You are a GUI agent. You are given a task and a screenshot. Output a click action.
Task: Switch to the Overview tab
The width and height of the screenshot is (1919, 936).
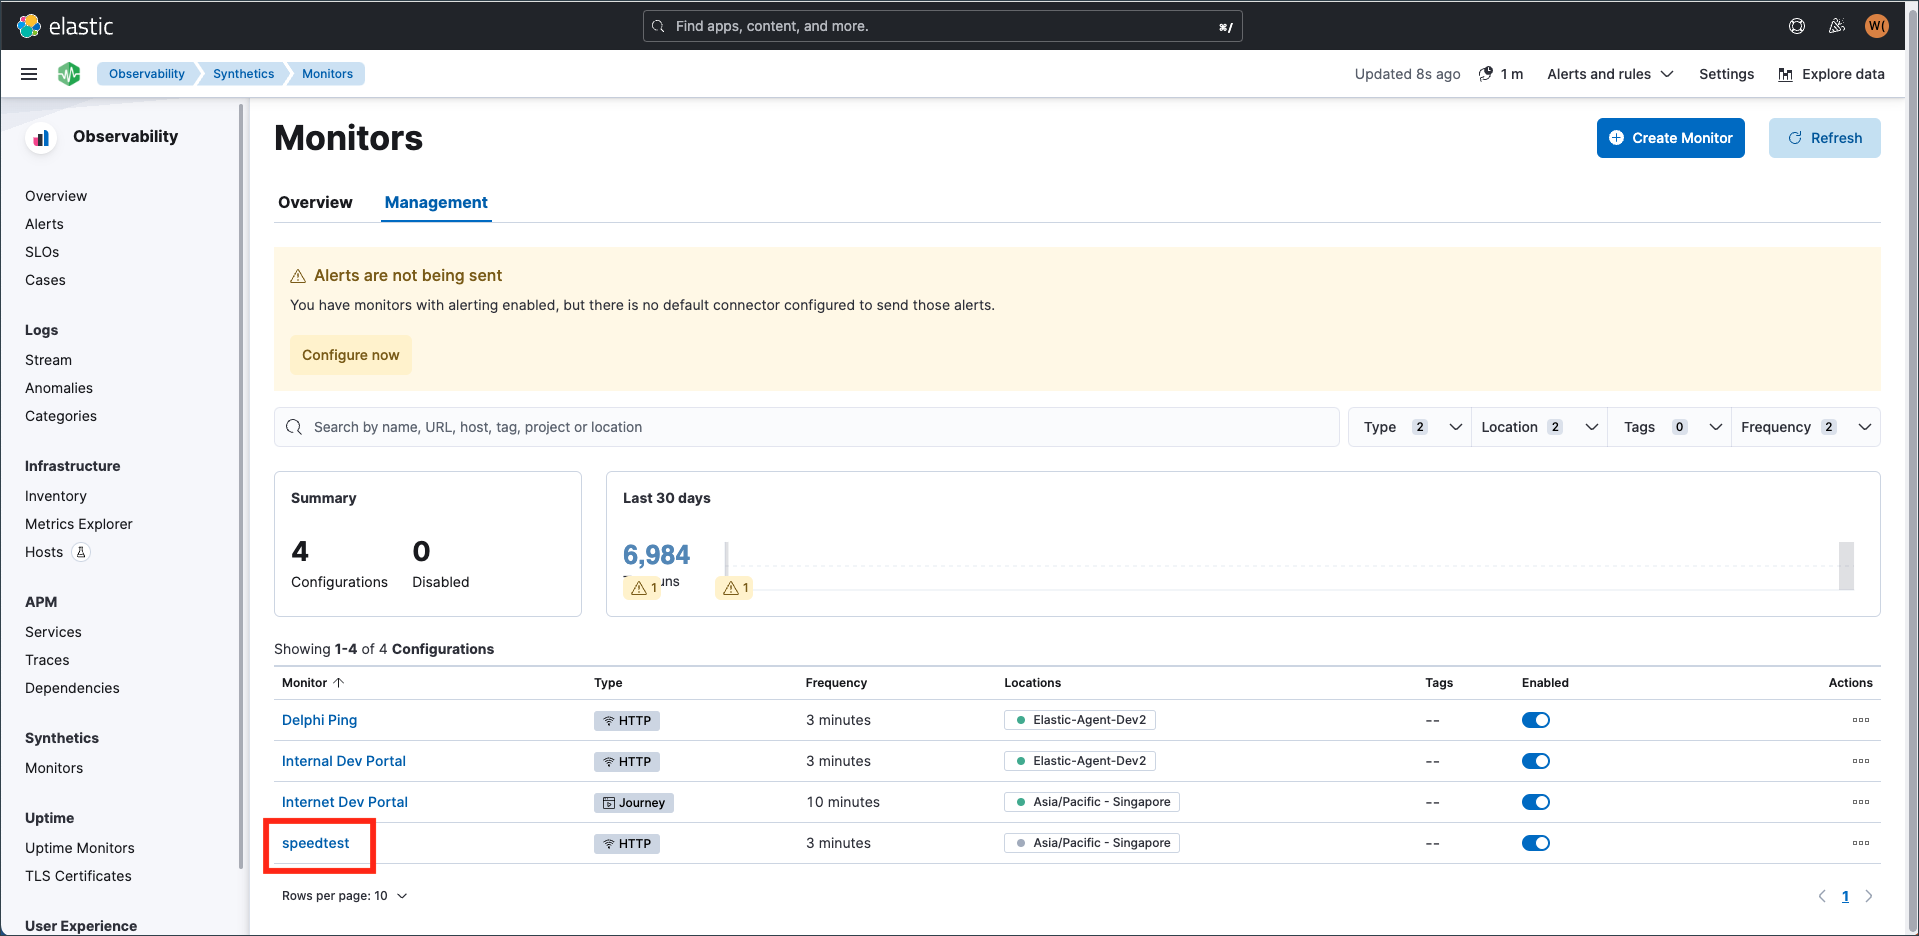coord(315,202)
